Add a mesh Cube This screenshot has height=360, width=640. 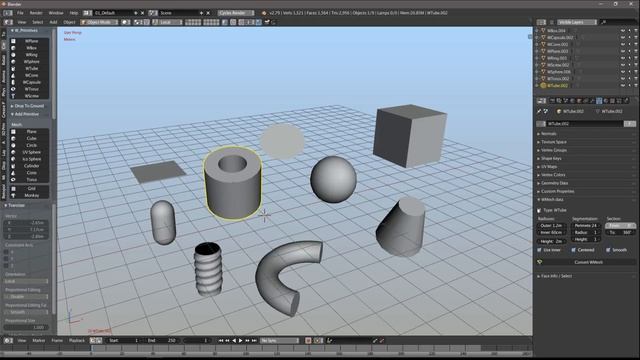(x=29, y=138)
